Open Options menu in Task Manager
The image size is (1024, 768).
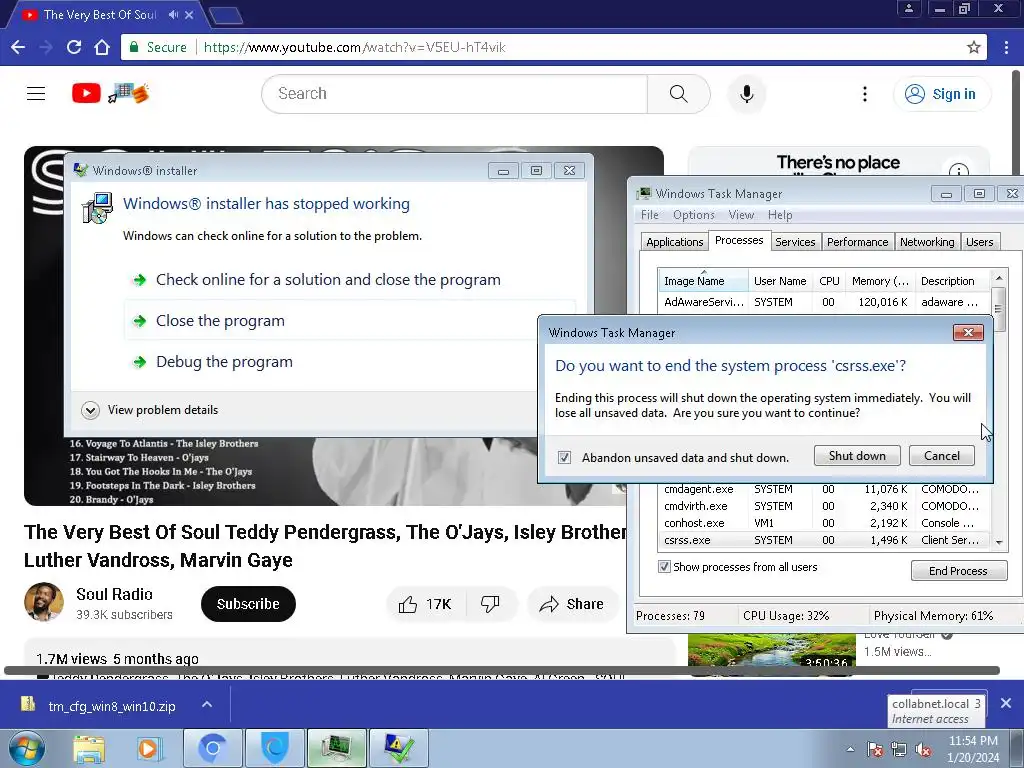coord(694,215)
